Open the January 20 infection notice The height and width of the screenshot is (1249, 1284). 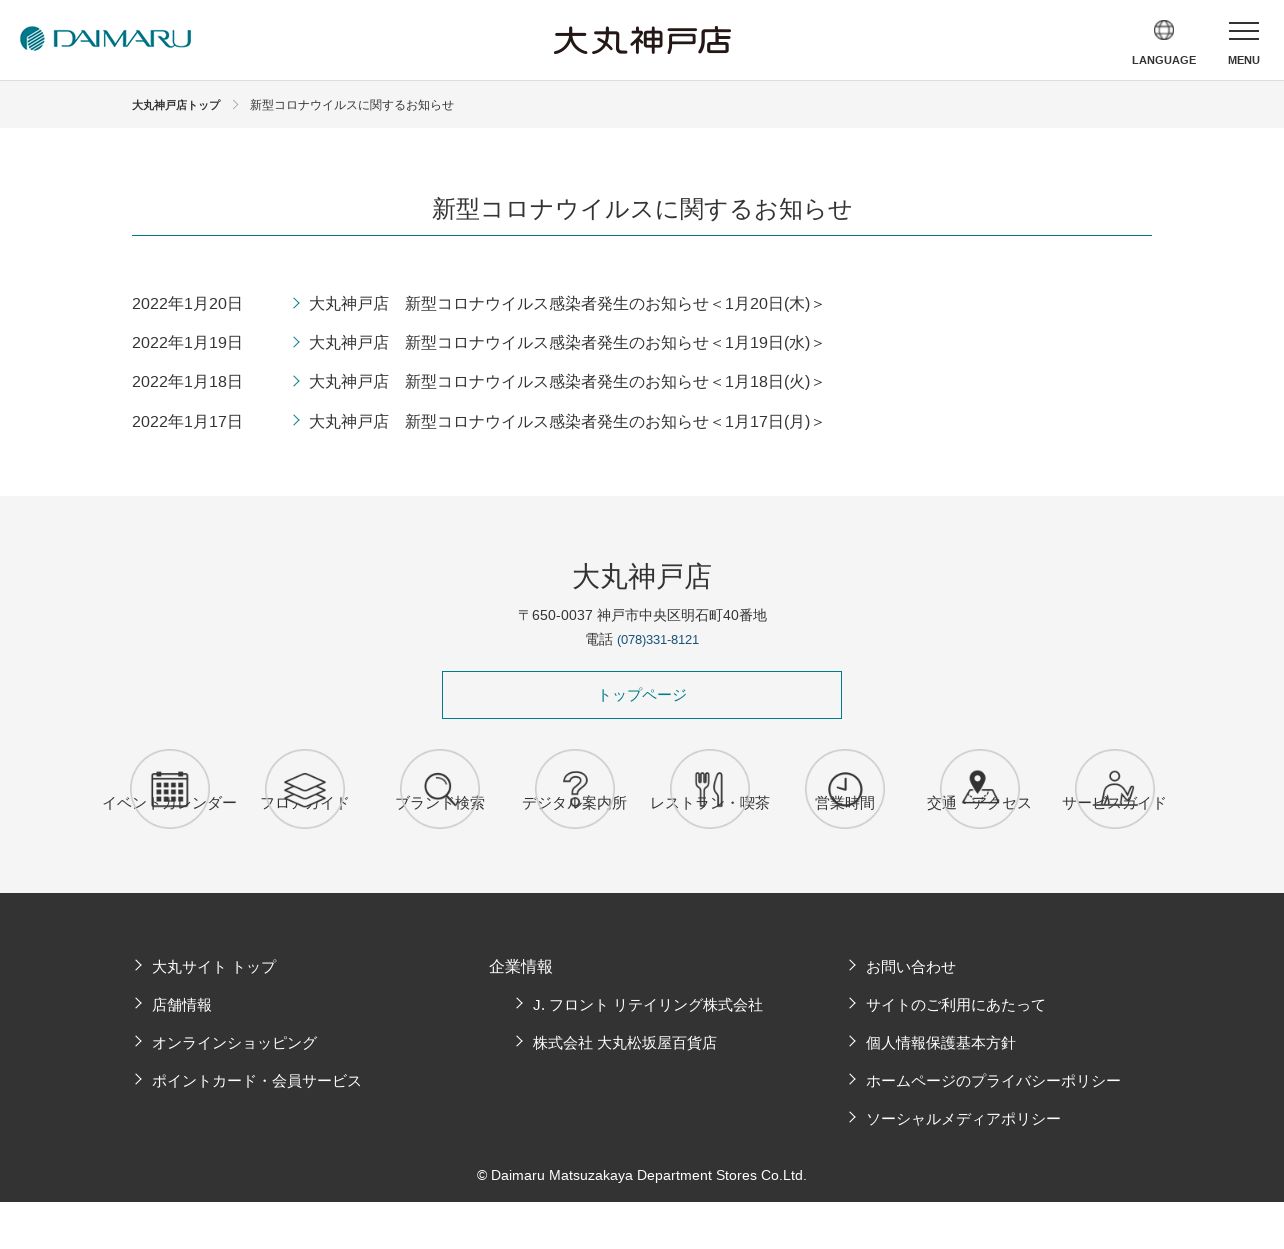tap(566, 304)
